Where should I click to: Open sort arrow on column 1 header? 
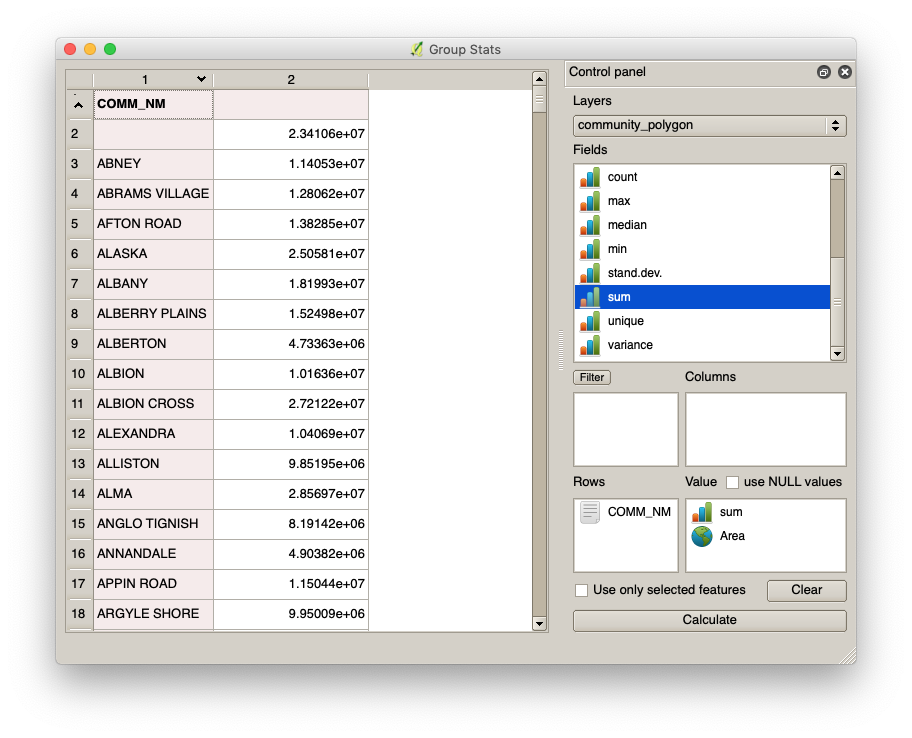coord(201,79)
